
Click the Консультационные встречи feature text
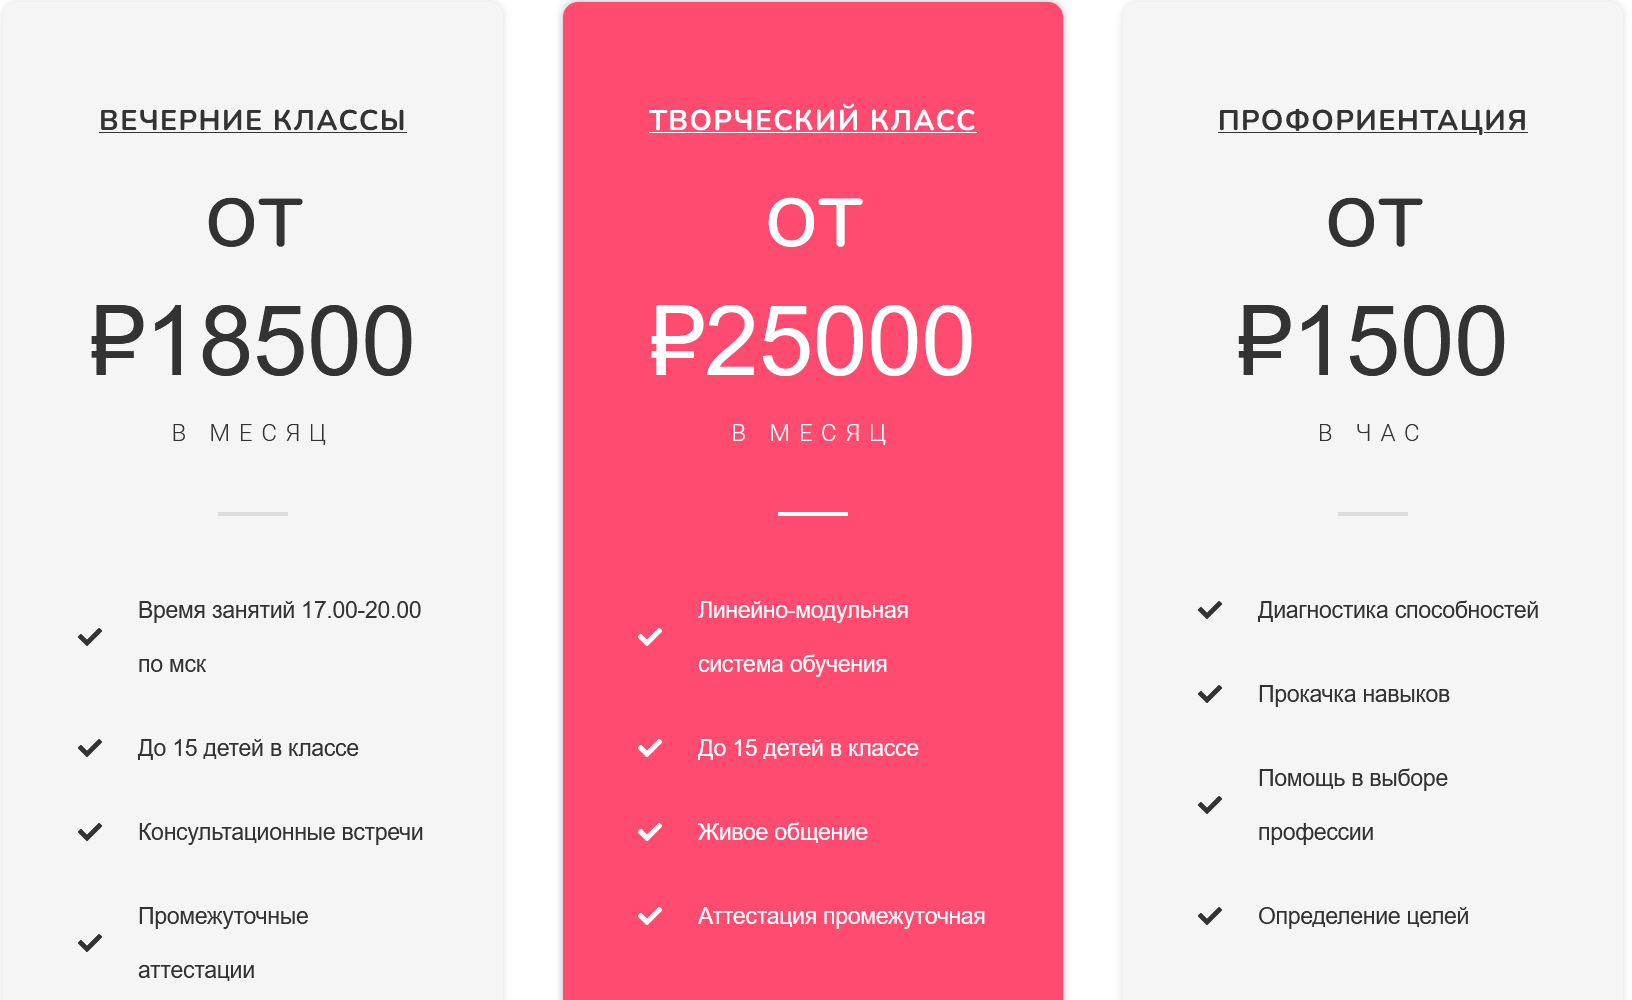pos(280,832)
